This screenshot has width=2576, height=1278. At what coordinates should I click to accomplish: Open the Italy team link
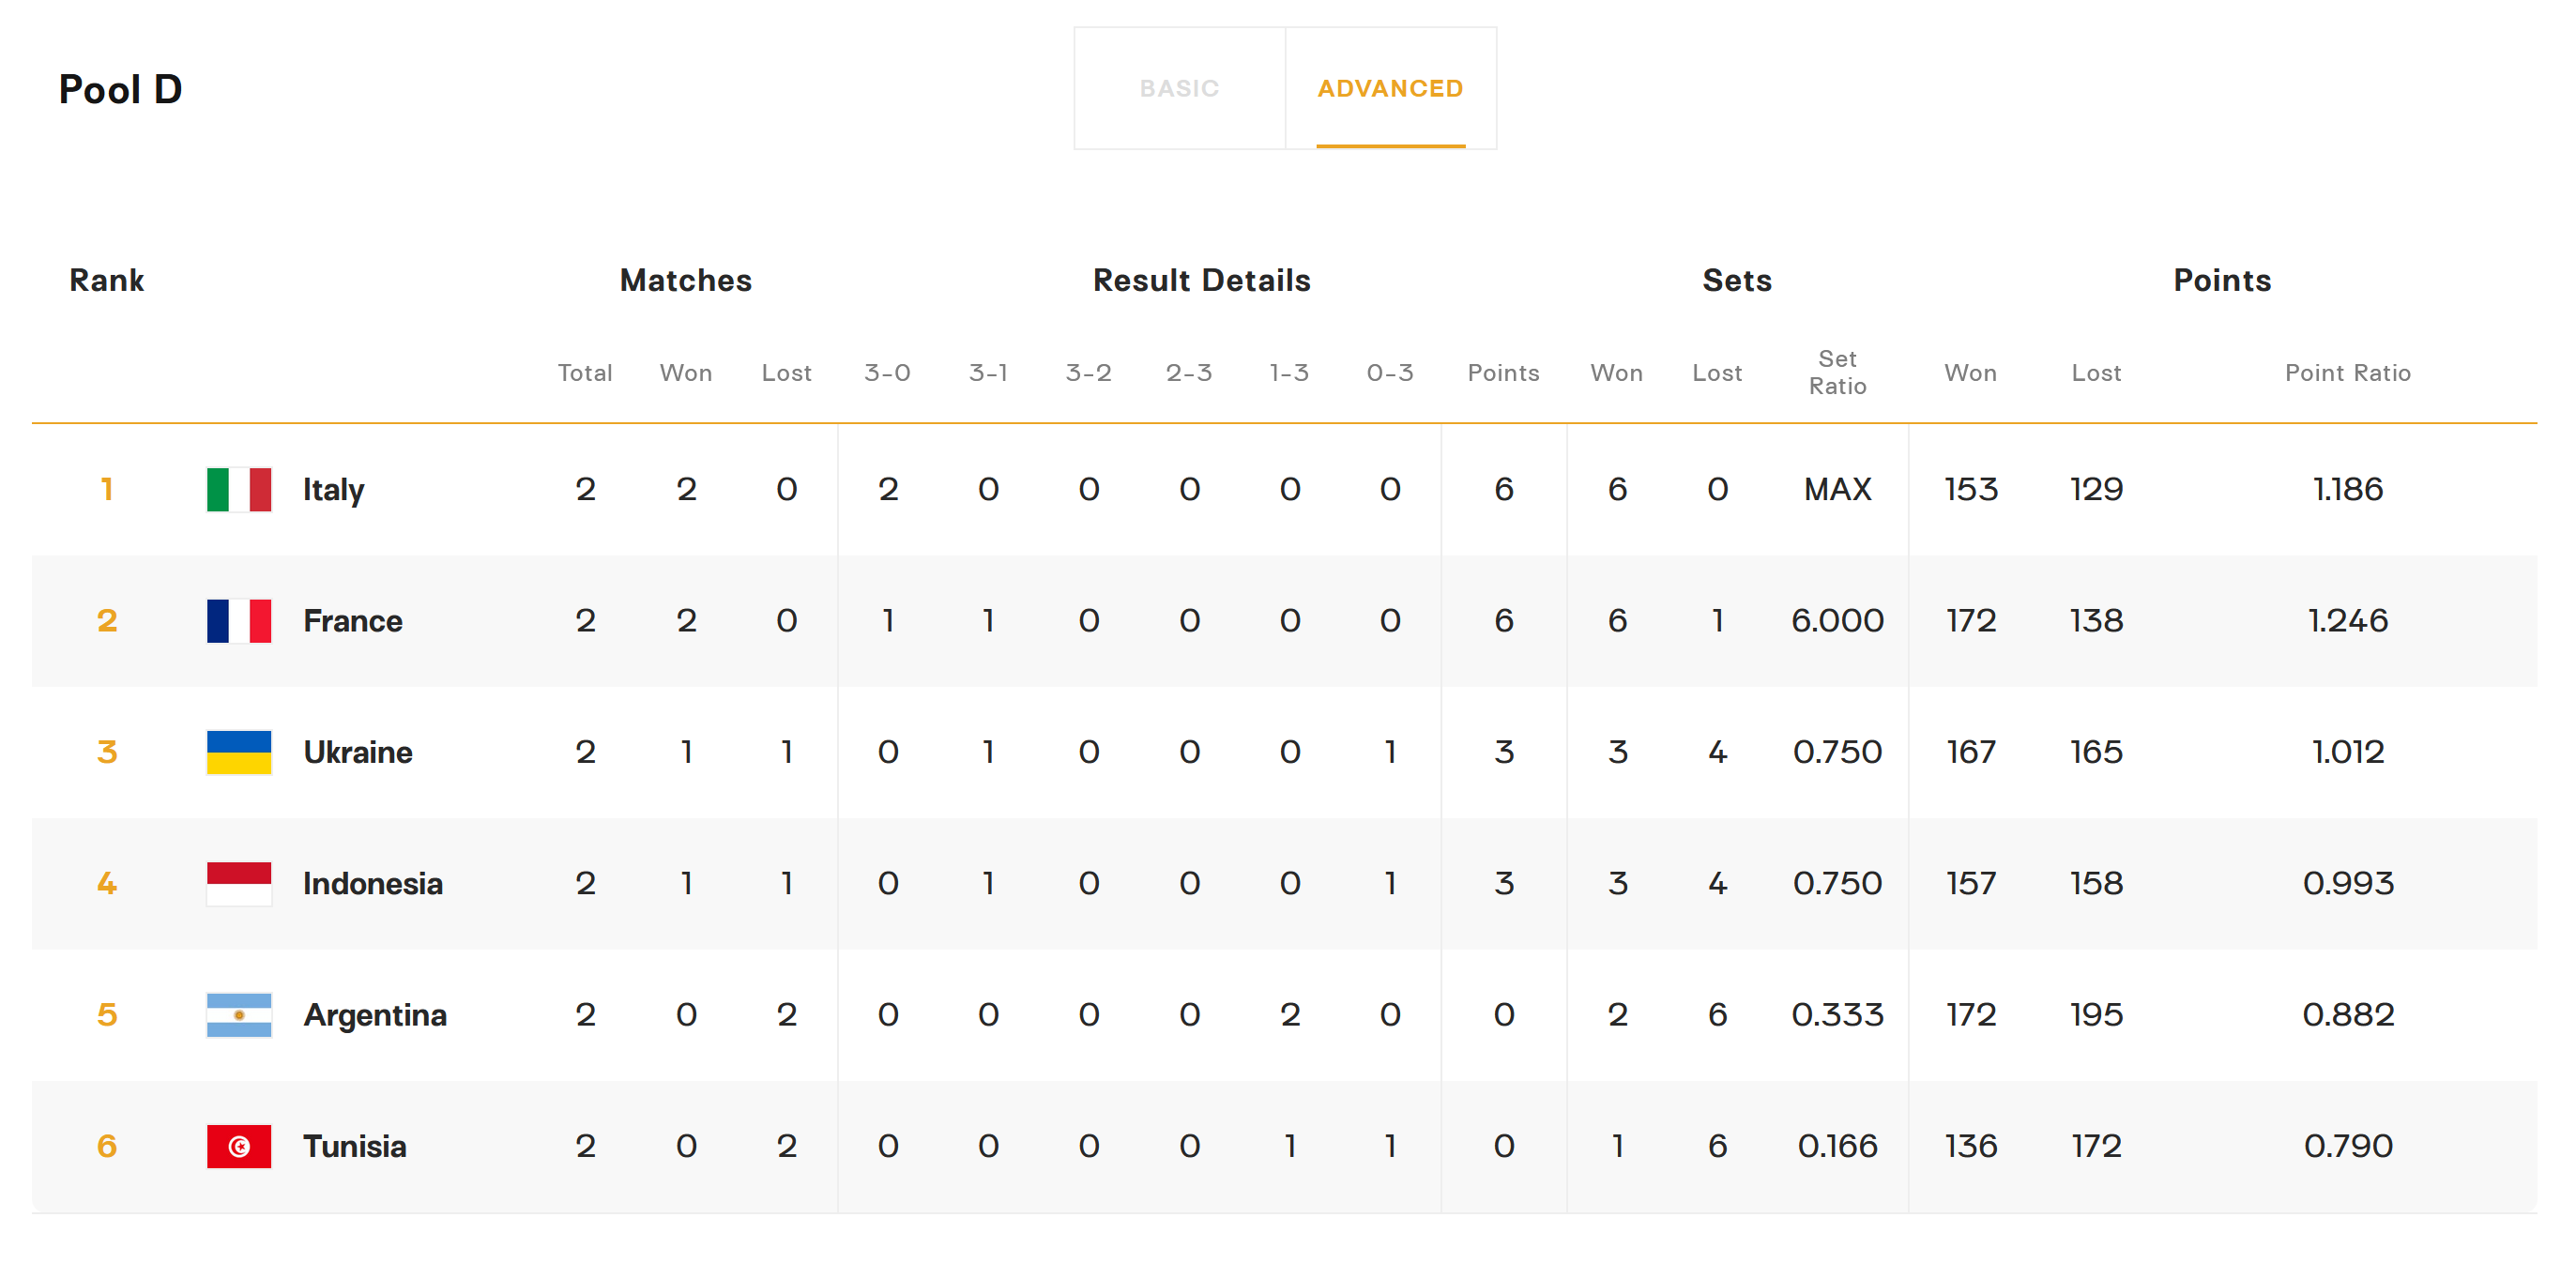(333, 489)
